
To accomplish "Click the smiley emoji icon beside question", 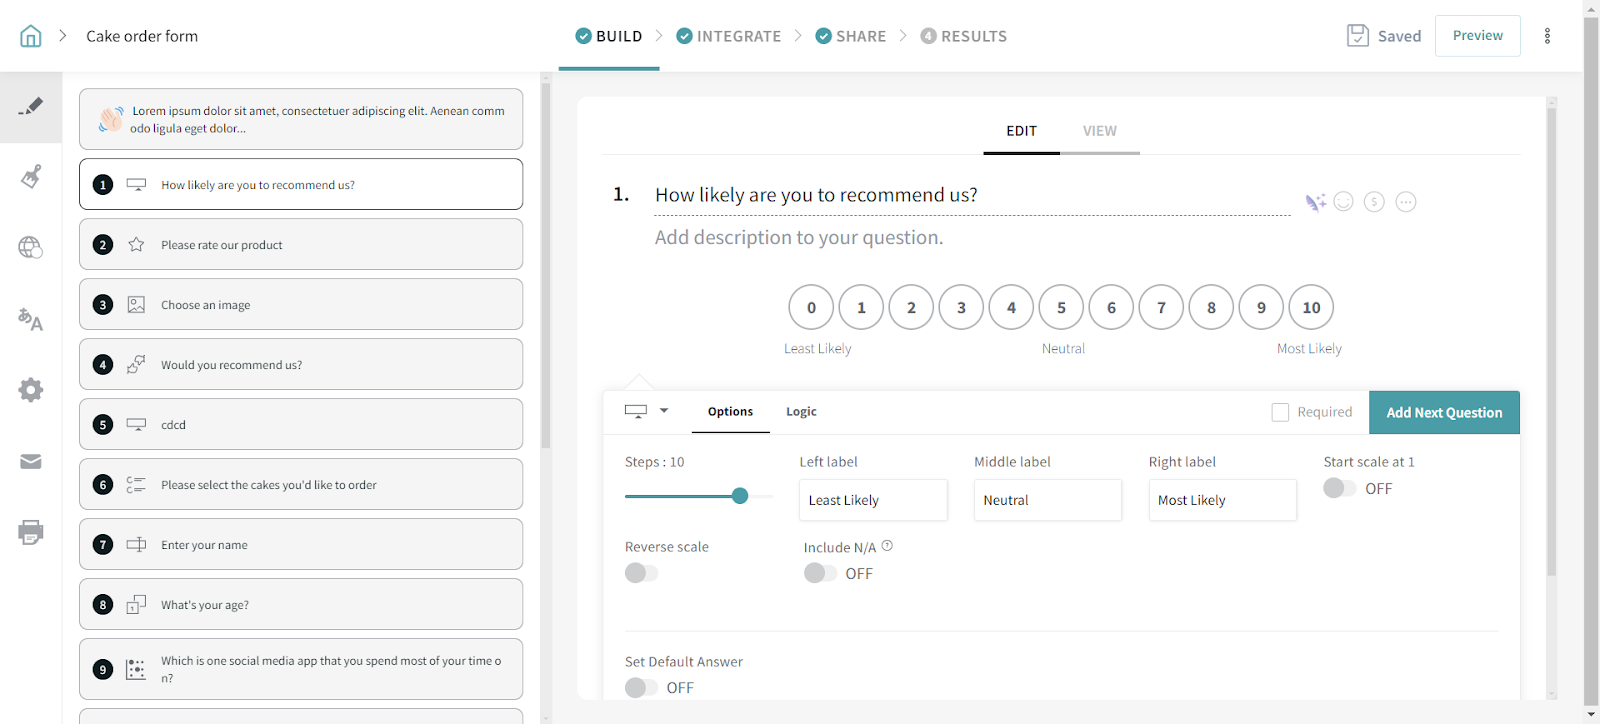I will (x=1344, y=202).
